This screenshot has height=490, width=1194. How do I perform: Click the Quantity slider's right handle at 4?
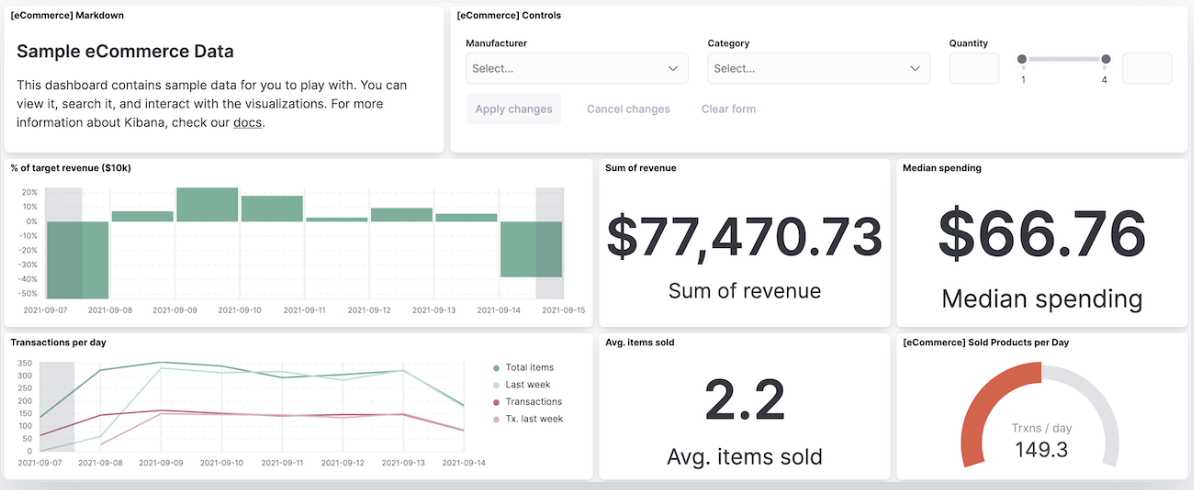pyautogui.click(x=1106, y=60)
